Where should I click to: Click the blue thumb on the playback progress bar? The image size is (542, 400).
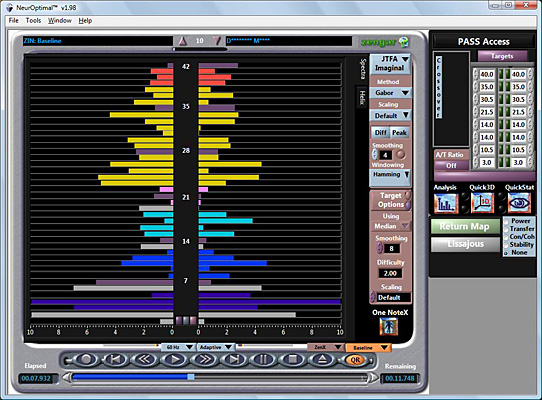[191, 377]
